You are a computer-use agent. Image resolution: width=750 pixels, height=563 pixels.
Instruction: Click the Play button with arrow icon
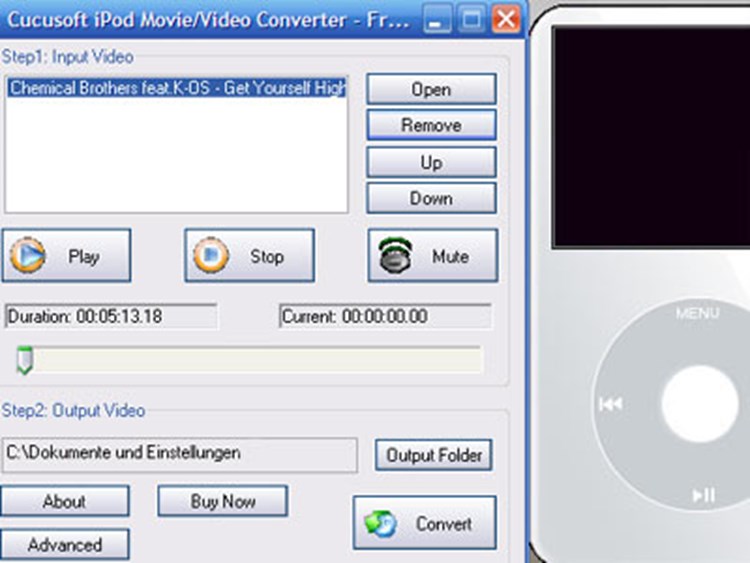point(66,255)
